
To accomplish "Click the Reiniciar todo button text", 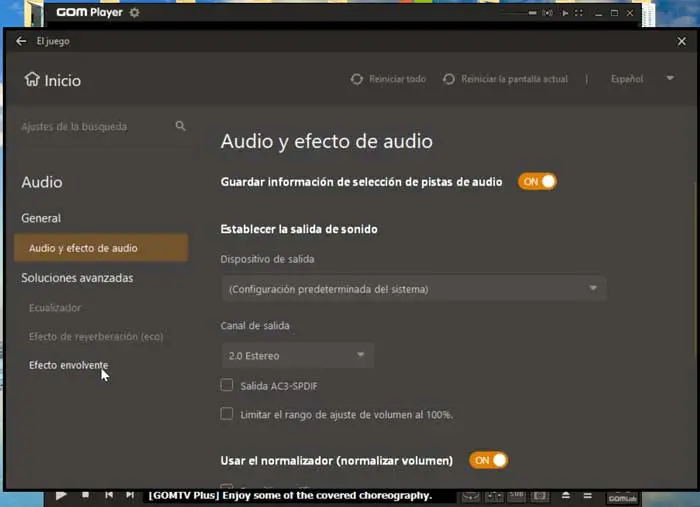I will pyautogui.click(x=397, y=79).
